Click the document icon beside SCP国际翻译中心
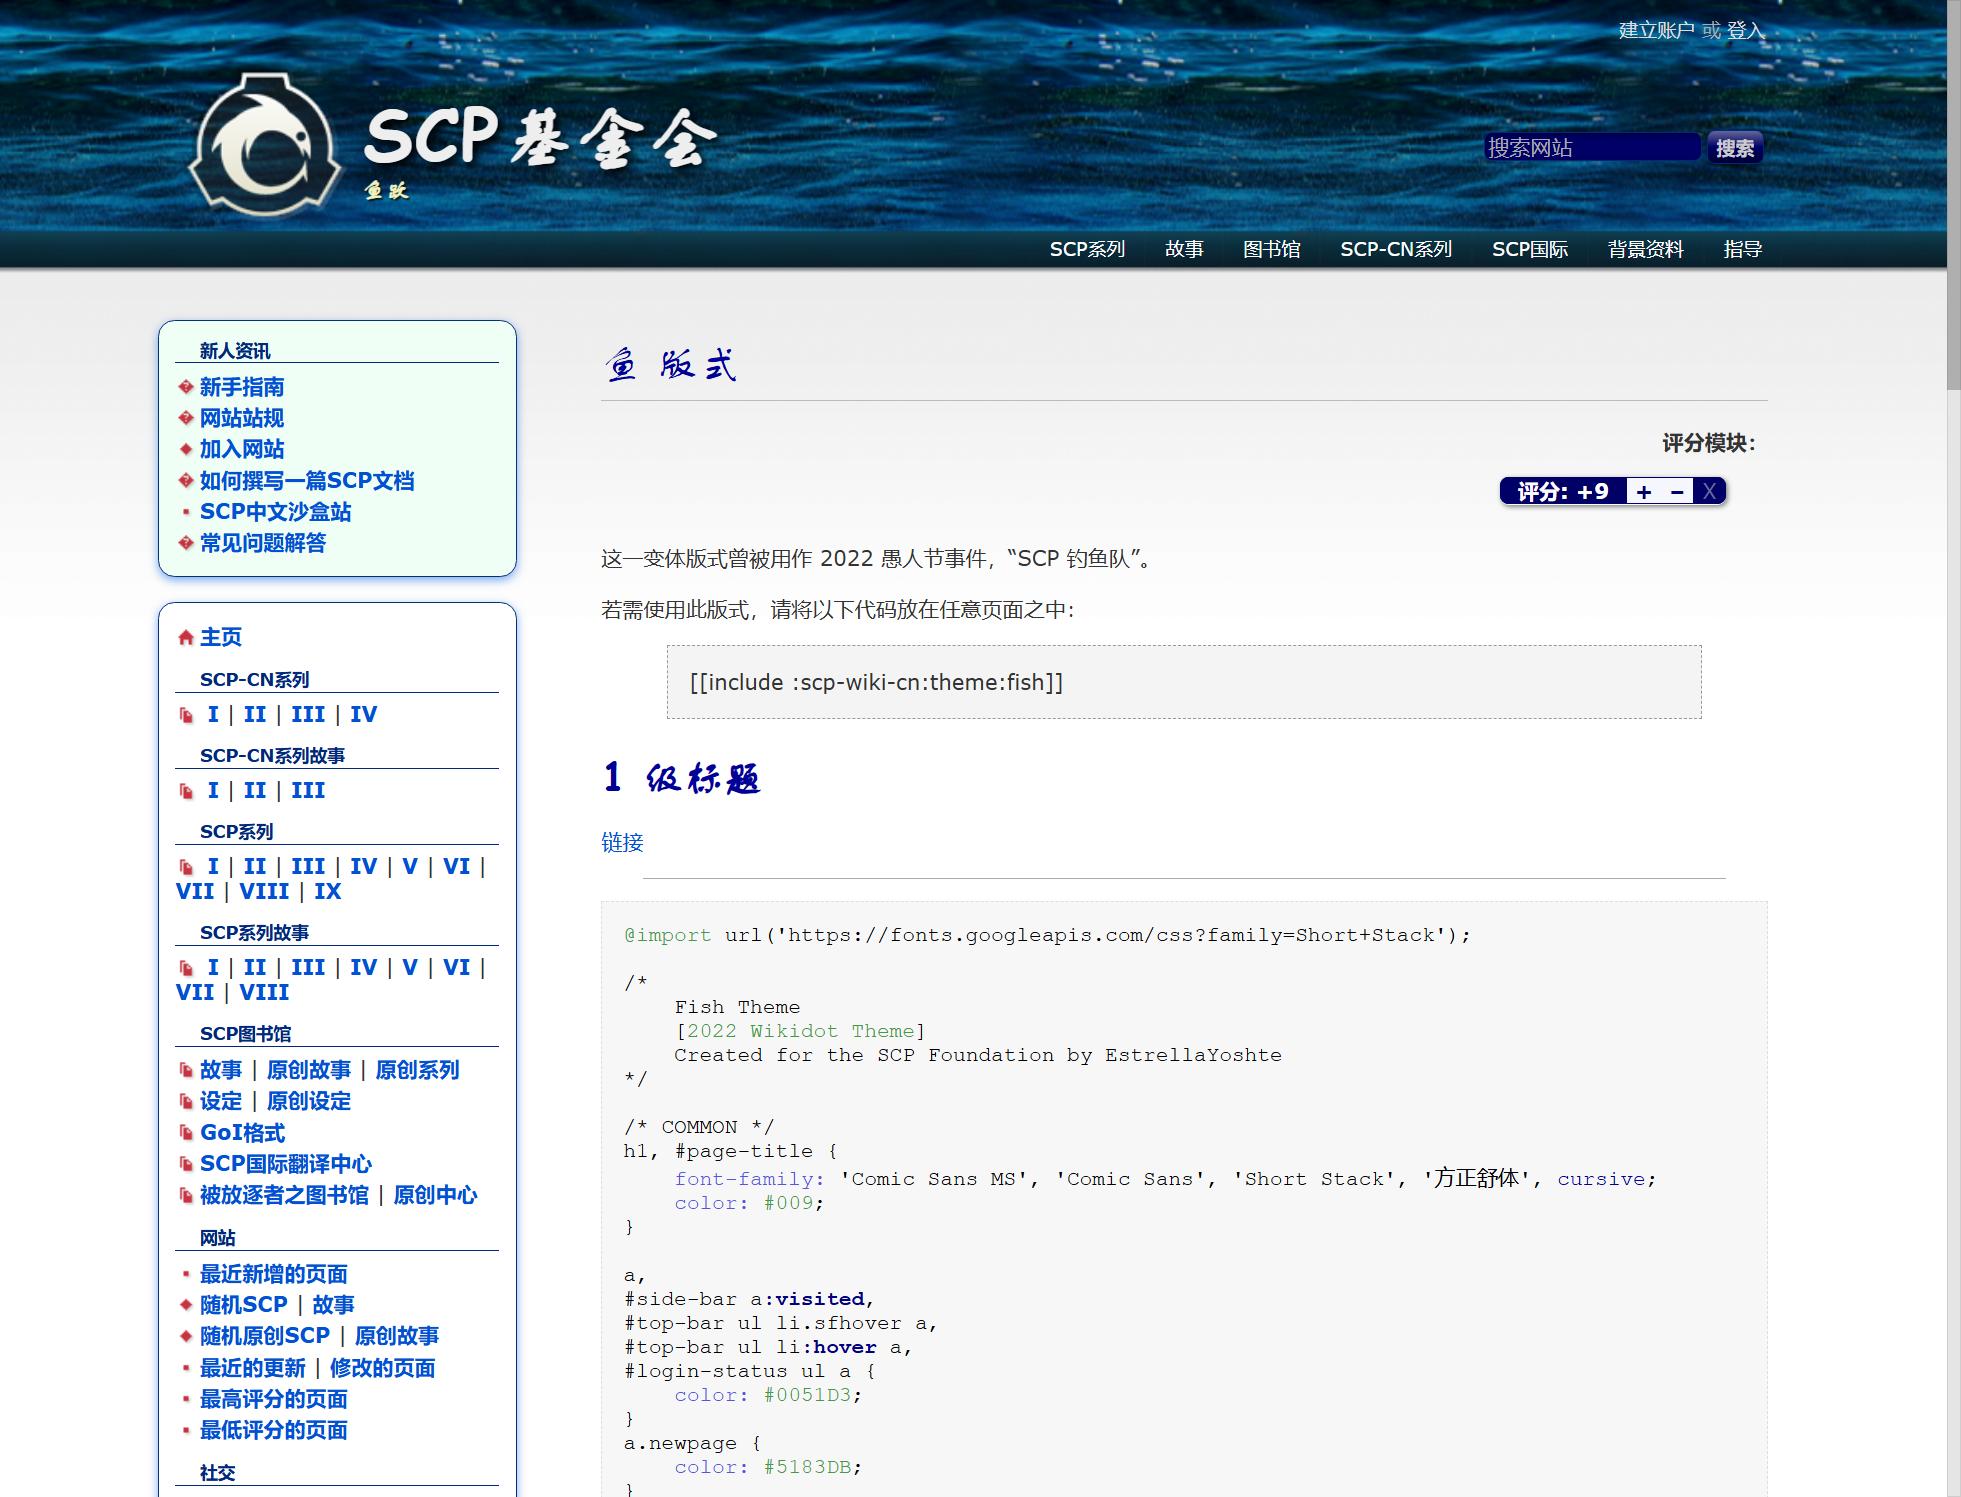The image size is (1961, 1497). (185, 1164)
